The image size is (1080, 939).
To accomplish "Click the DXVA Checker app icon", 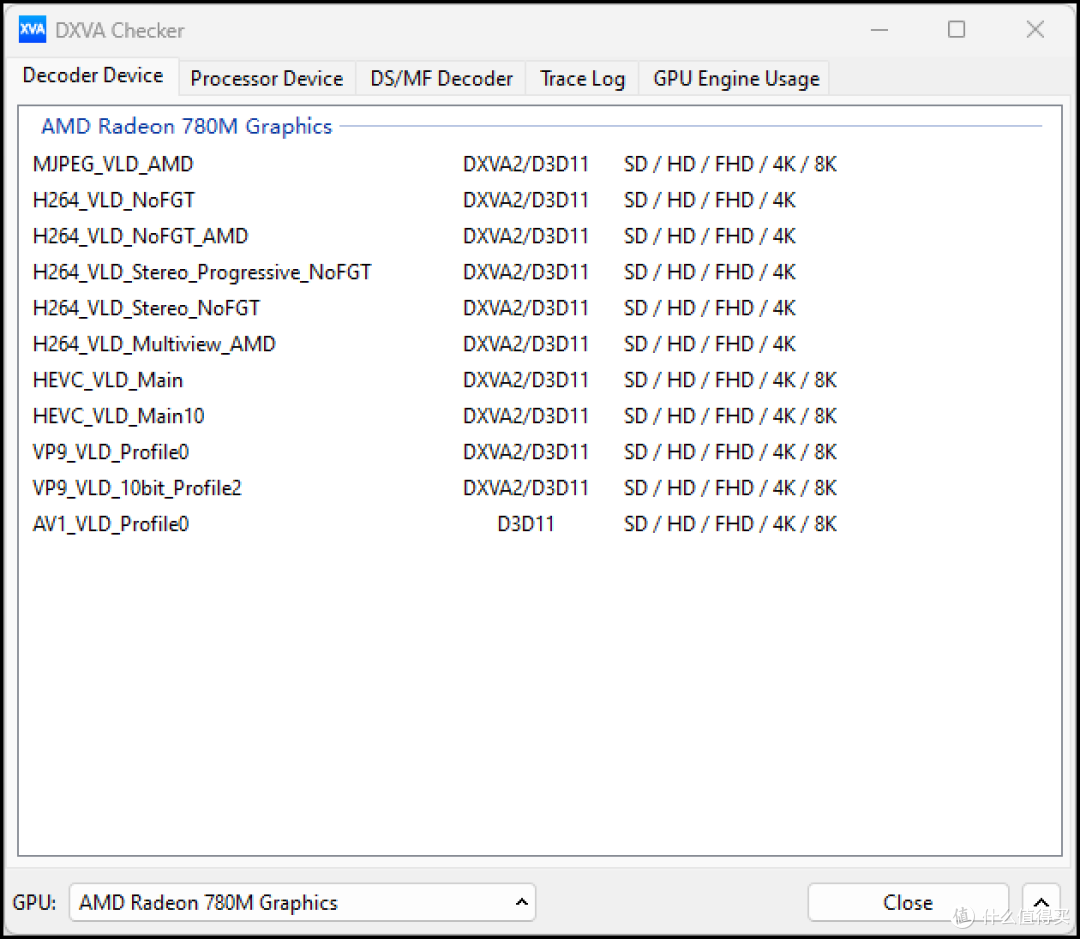I will tap(32, 30).
